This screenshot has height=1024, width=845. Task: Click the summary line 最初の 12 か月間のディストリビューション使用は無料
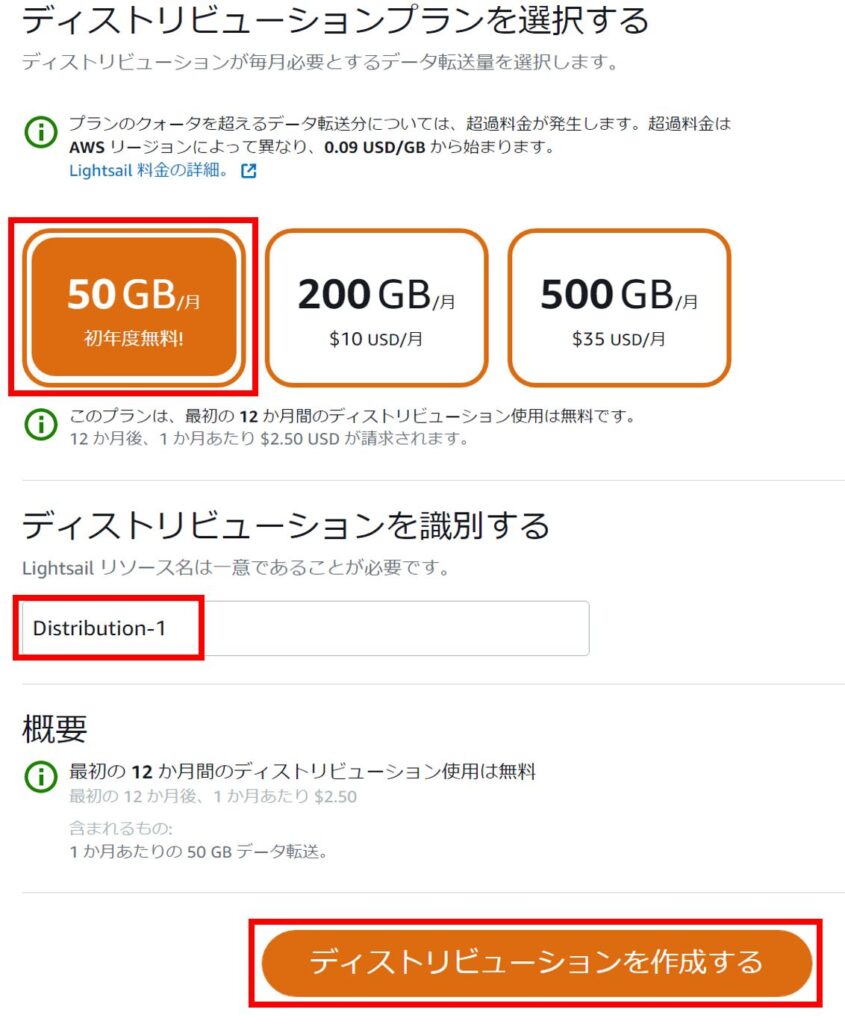tap(302, 772)
